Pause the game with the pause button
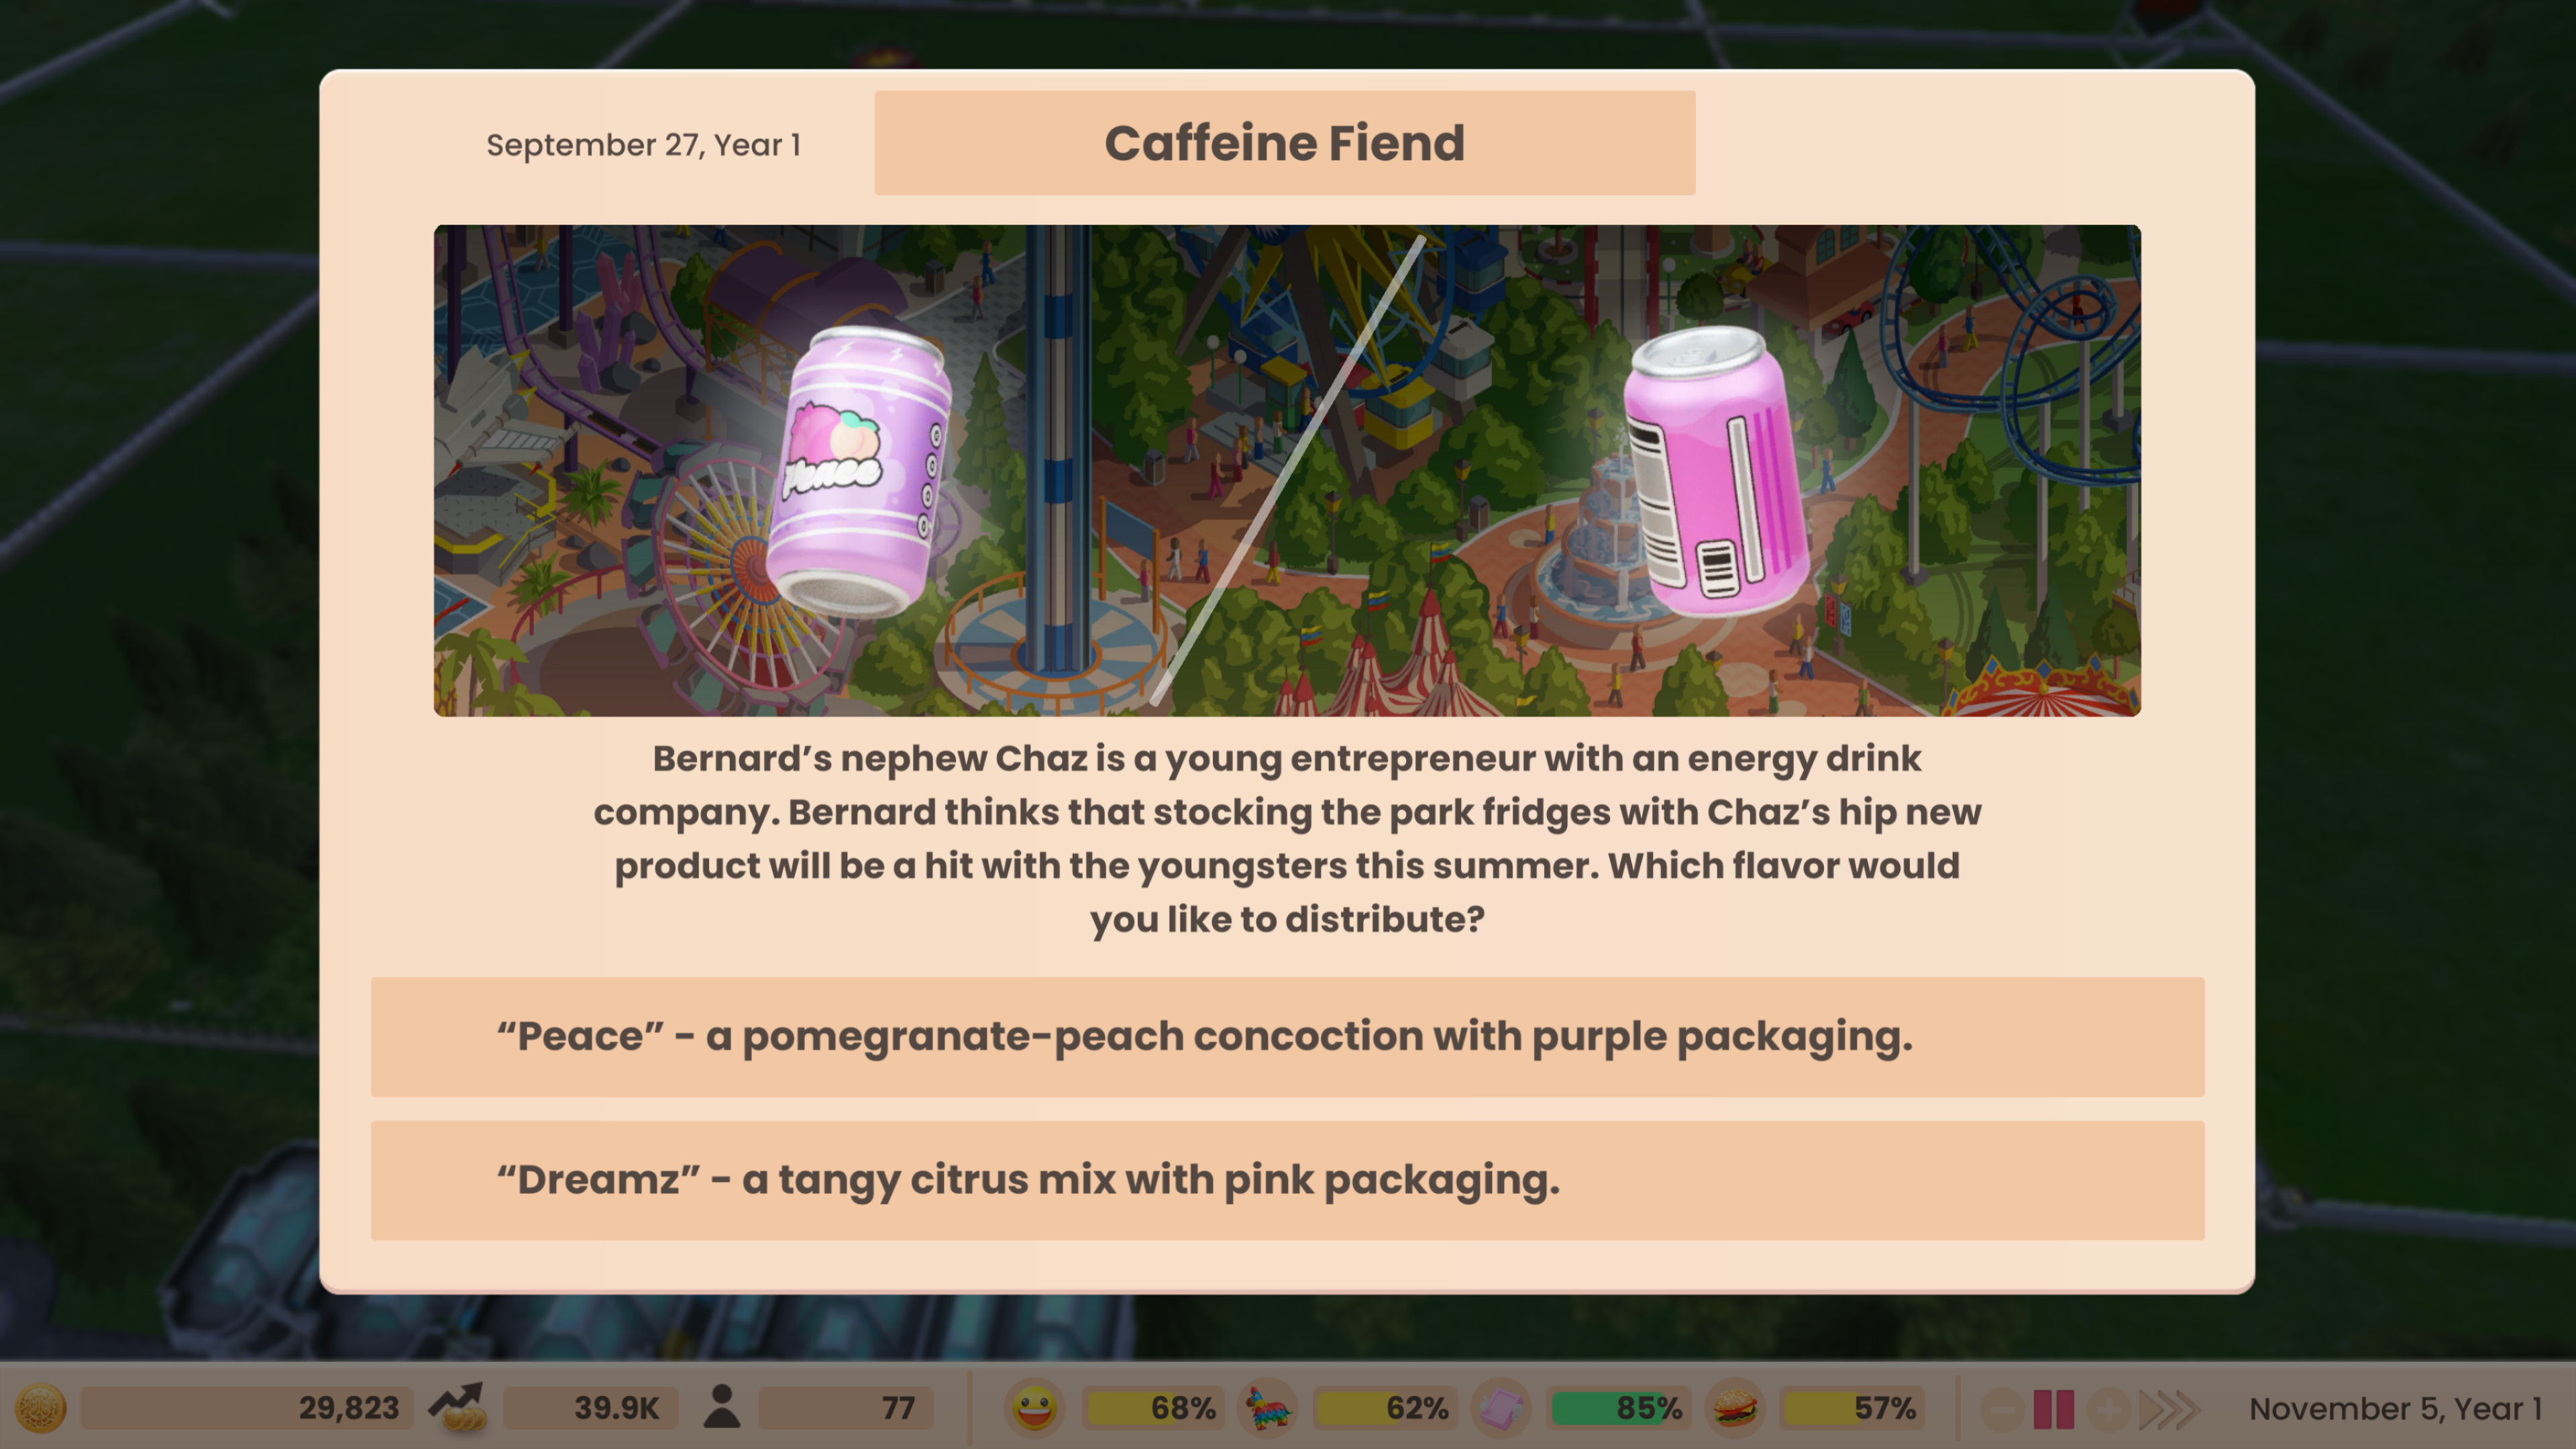This screenshot has height=1449, width=2576. tap(2054, 1409)
